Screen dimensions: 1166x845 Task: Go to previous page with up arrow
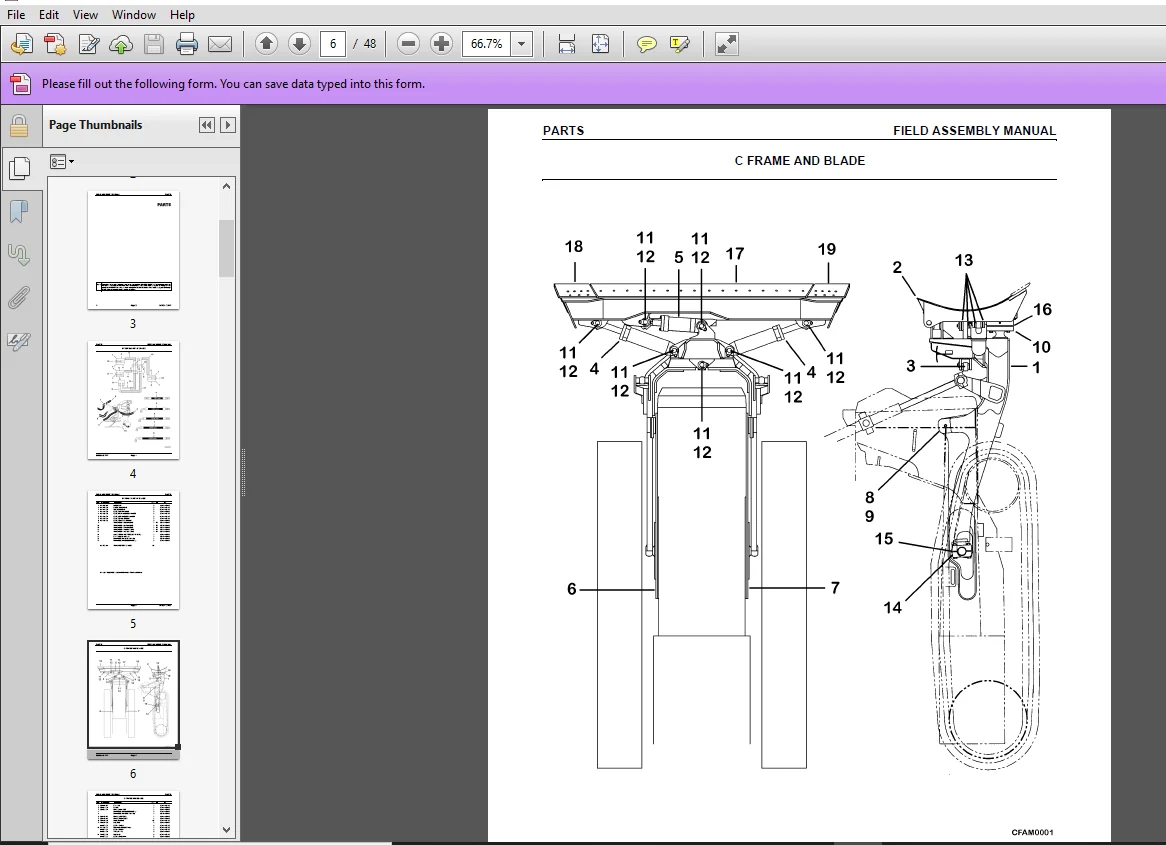point(266,44)
